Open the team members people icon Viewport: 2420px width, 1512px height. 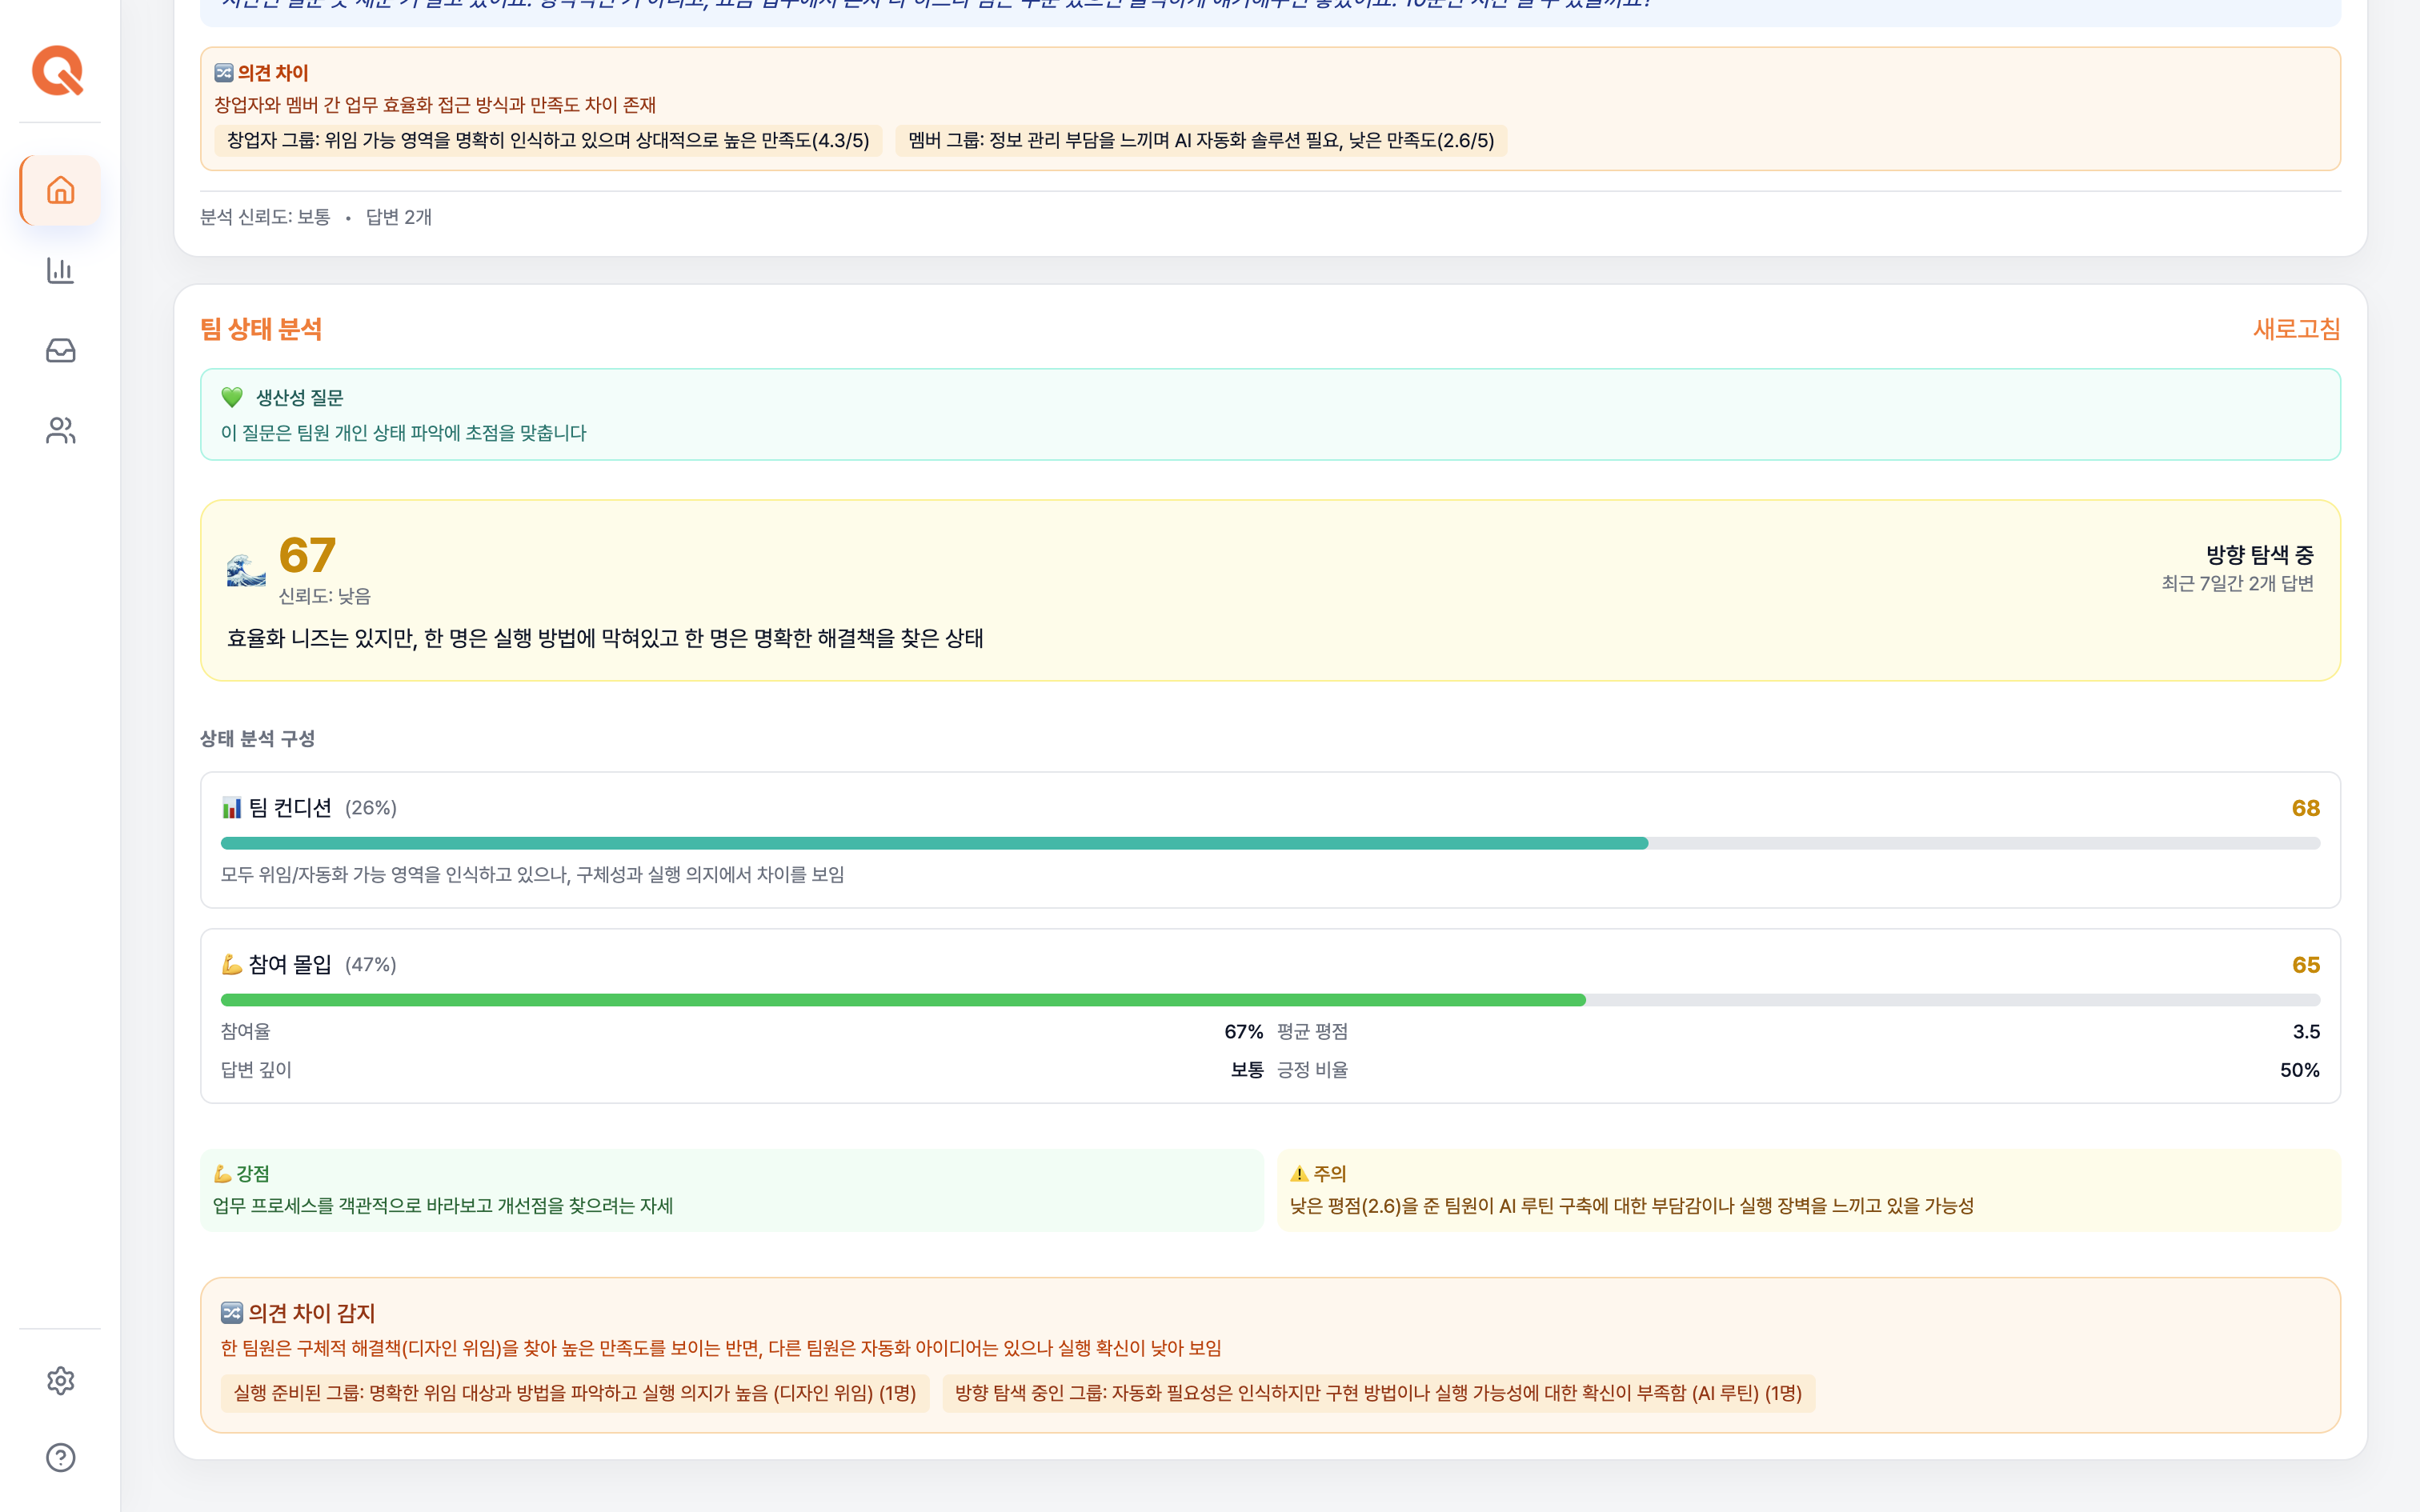coord(60,430)
